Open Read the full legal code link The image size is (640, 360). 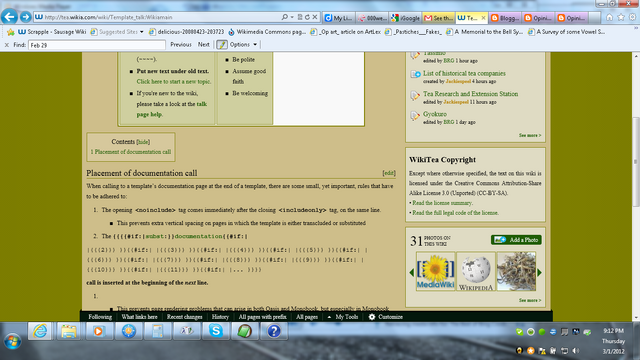point(455,213)
